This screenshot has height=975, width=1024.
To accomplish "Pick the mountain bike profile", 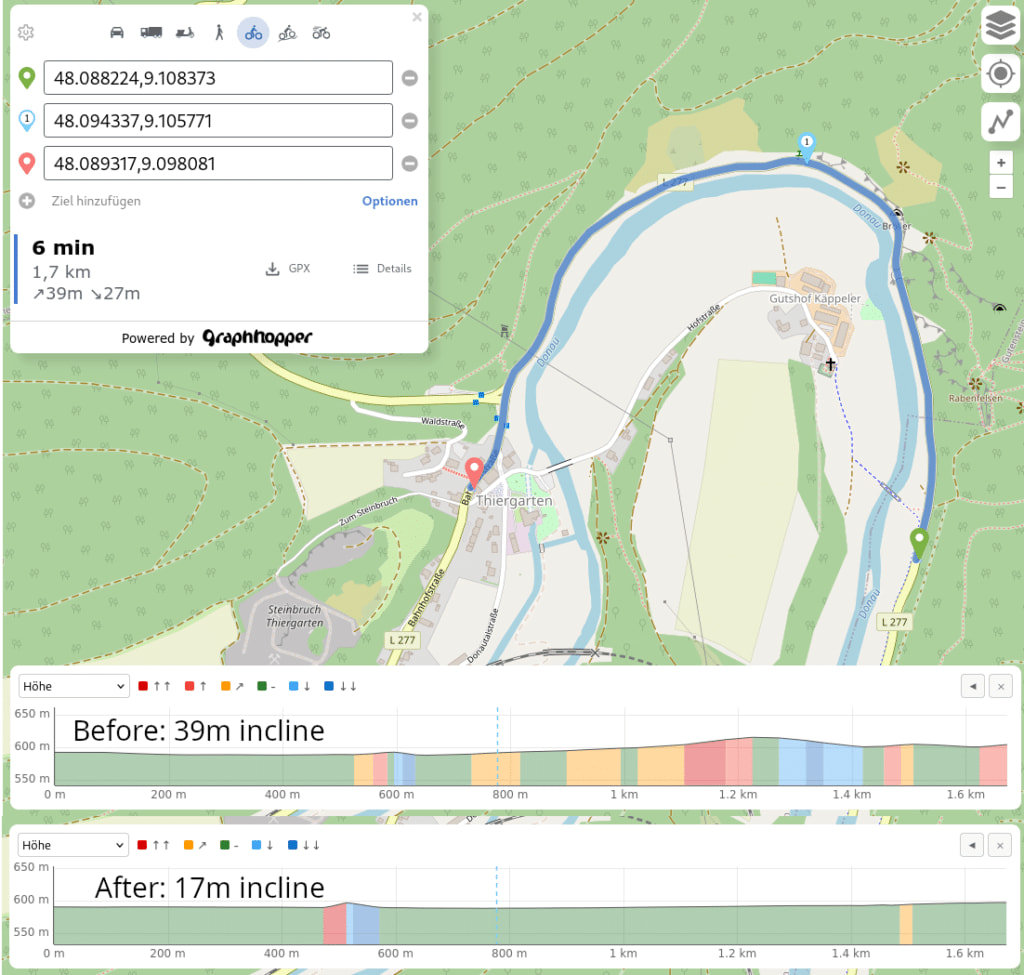I will 287,33.
